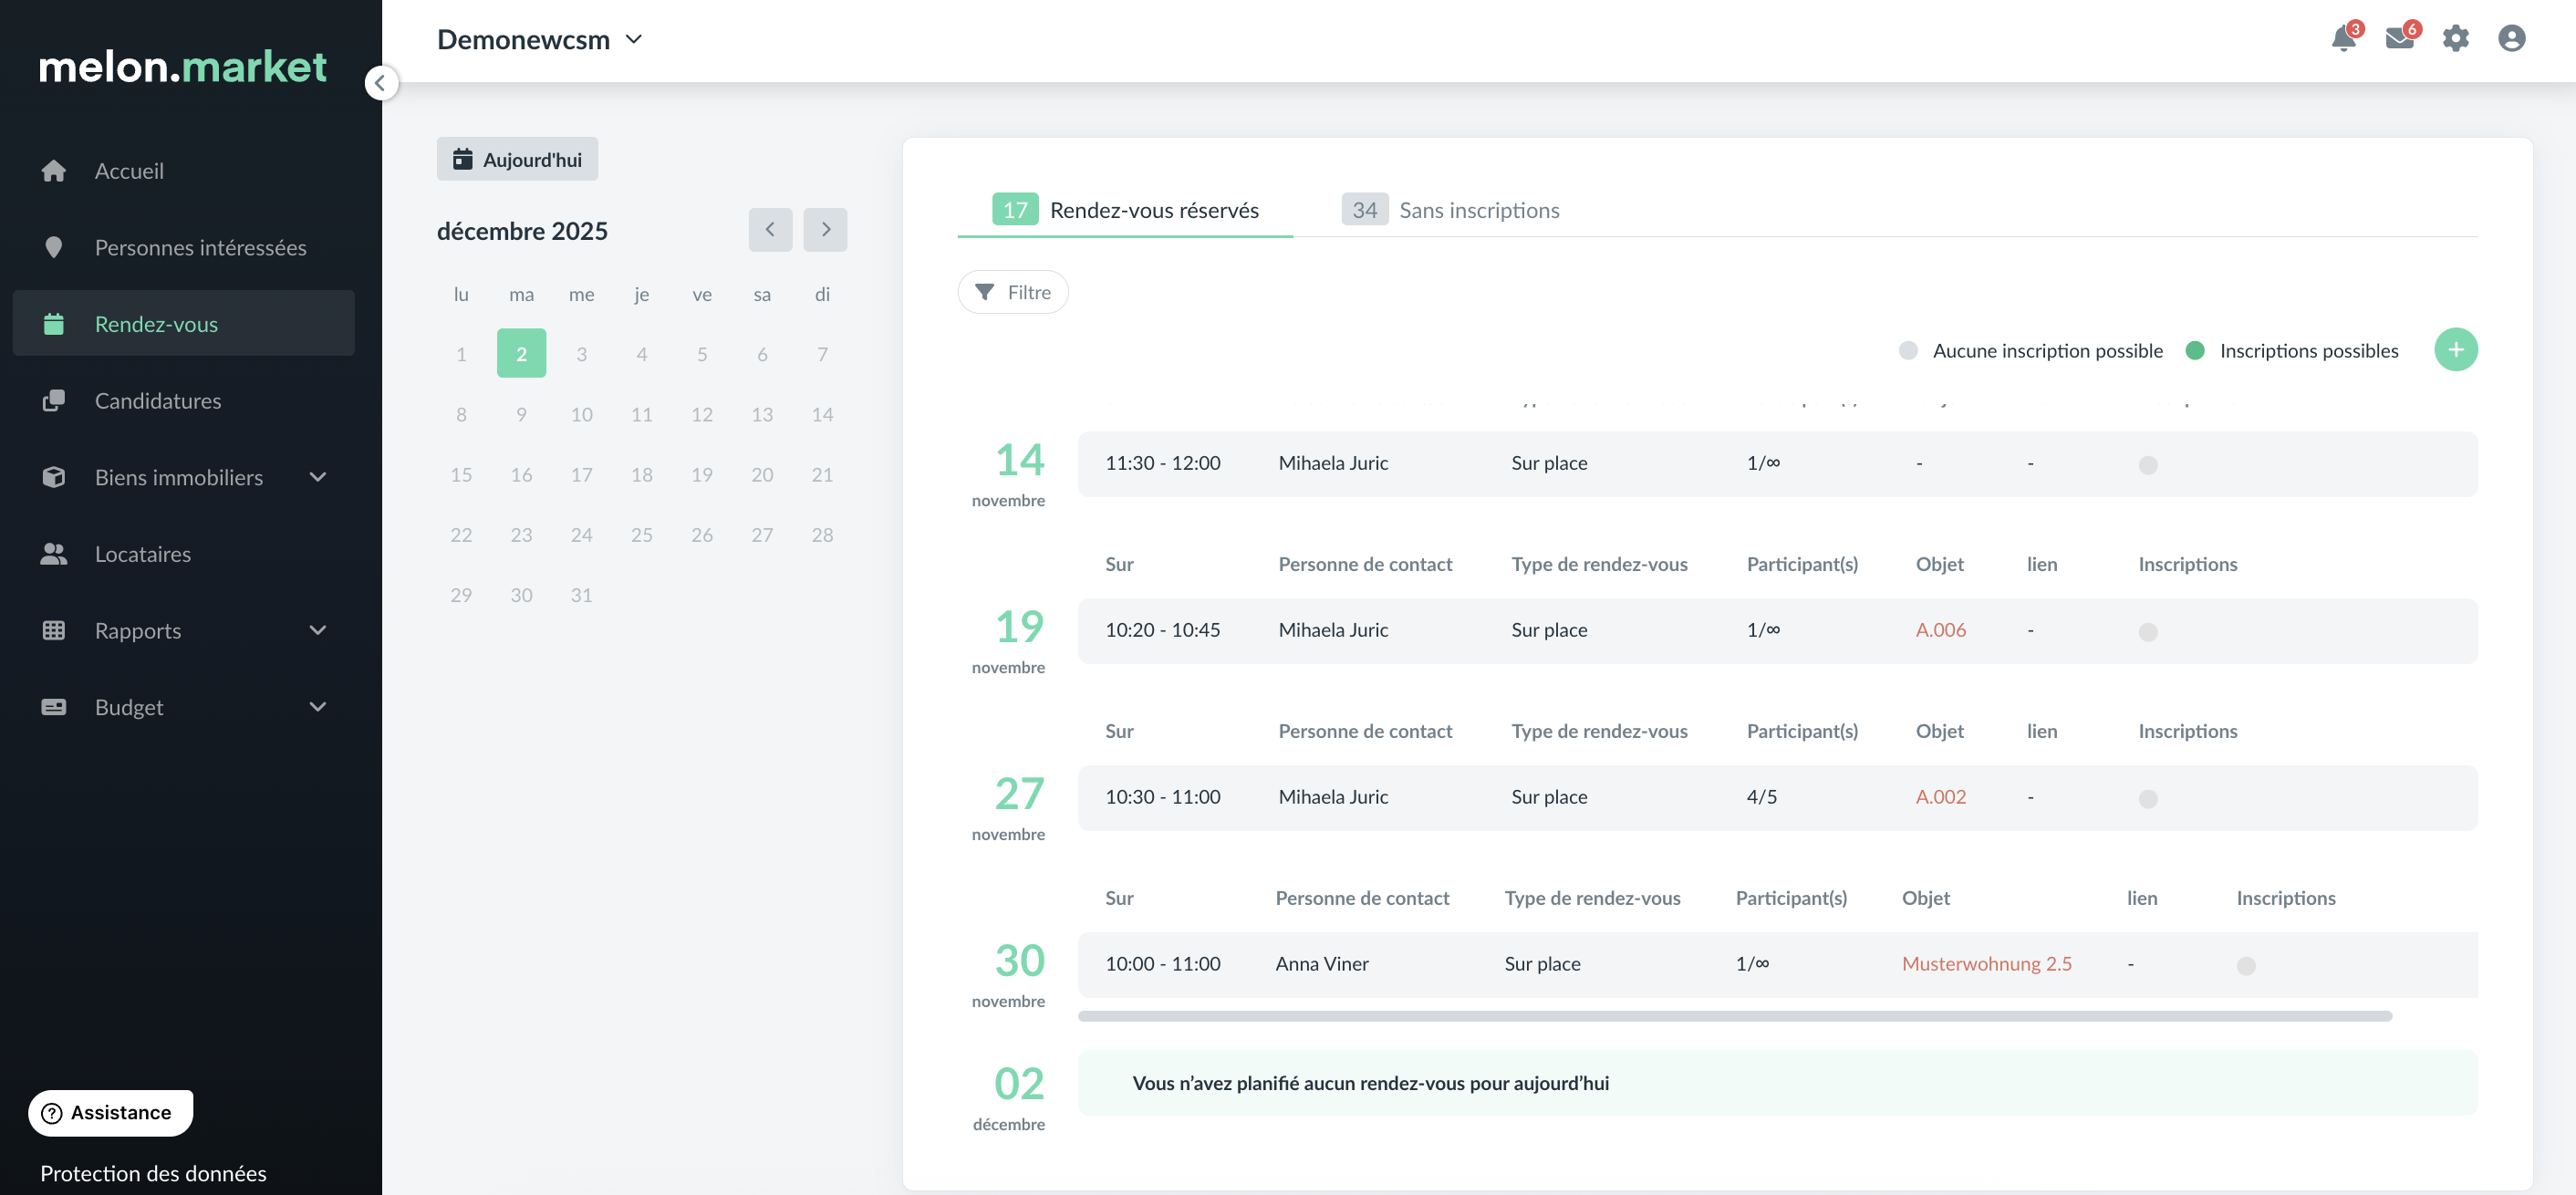2576x1195 pixels.
Task: Go to the previous calendar month
Action: click(x=769, y=230)
